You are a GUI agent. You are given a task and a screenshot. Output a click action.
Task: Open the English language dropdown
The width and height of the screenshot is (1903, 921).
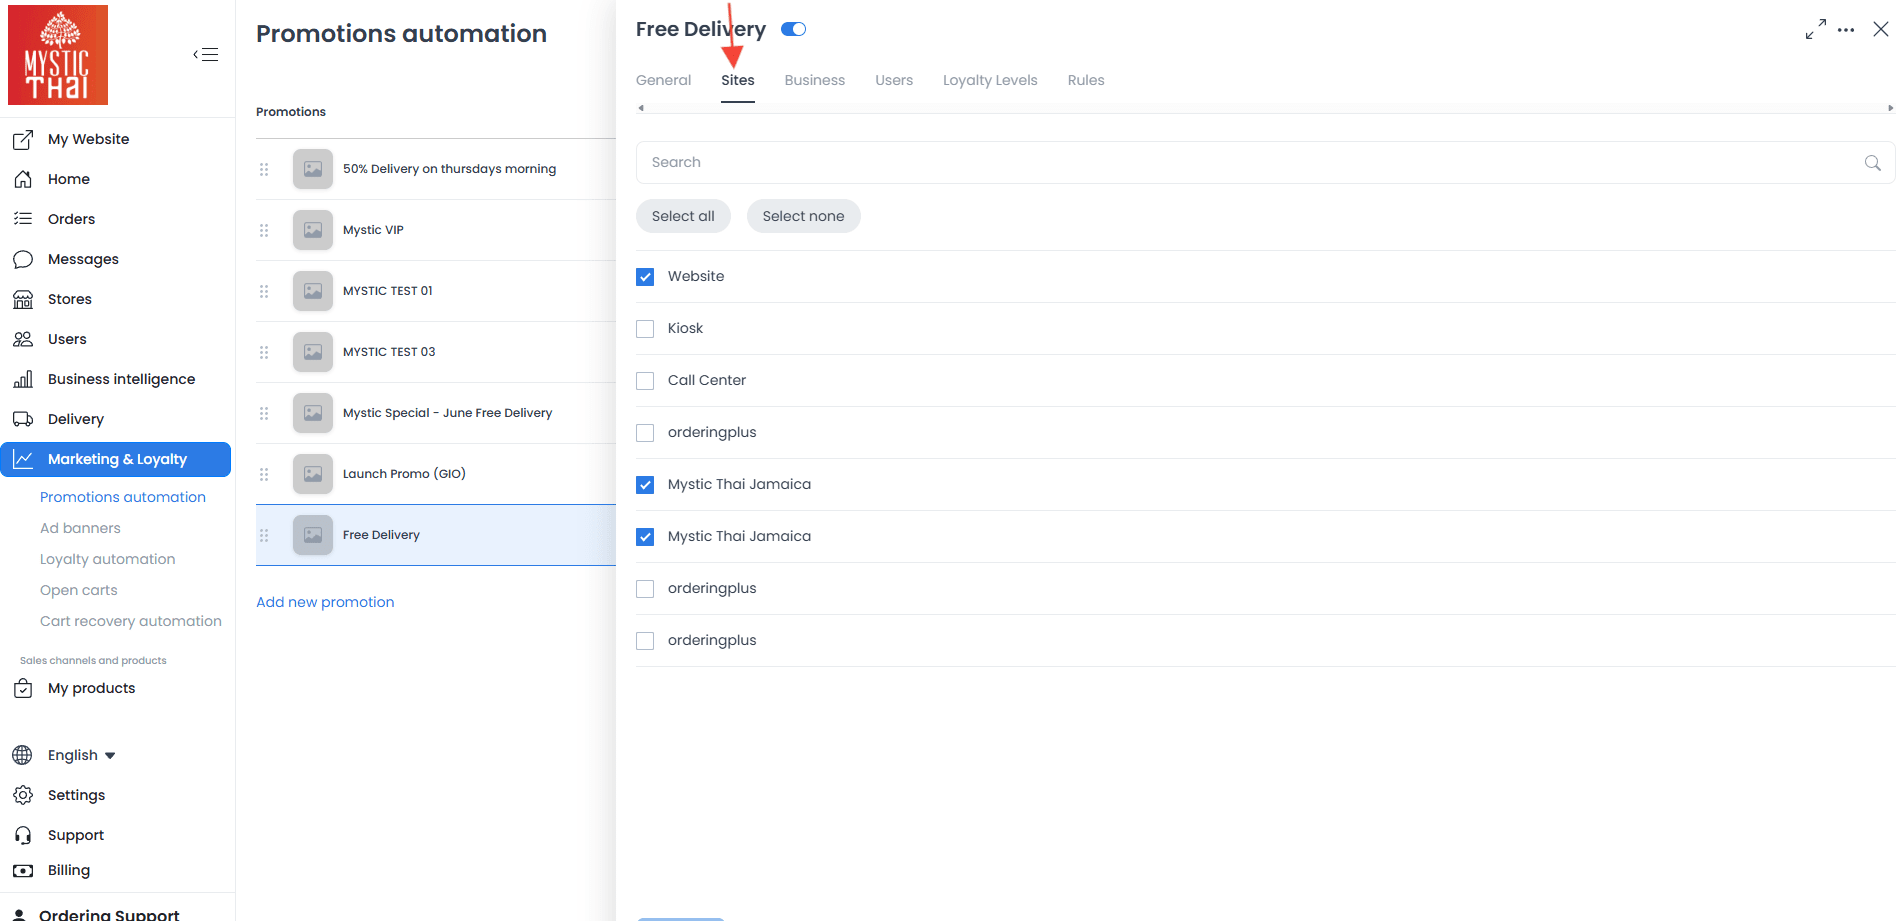pyautogui.click(x=82, y=755)
